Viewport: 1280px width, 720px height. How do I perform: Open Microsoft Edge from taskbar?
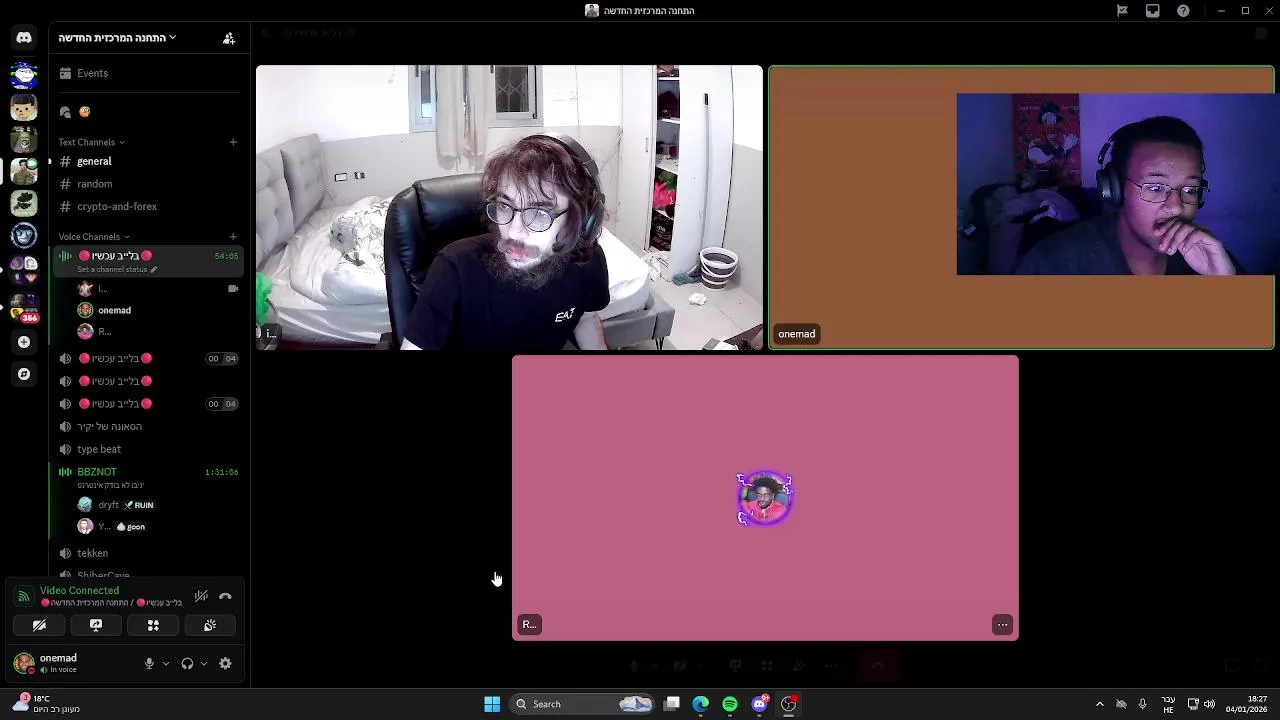click(701, 704)
